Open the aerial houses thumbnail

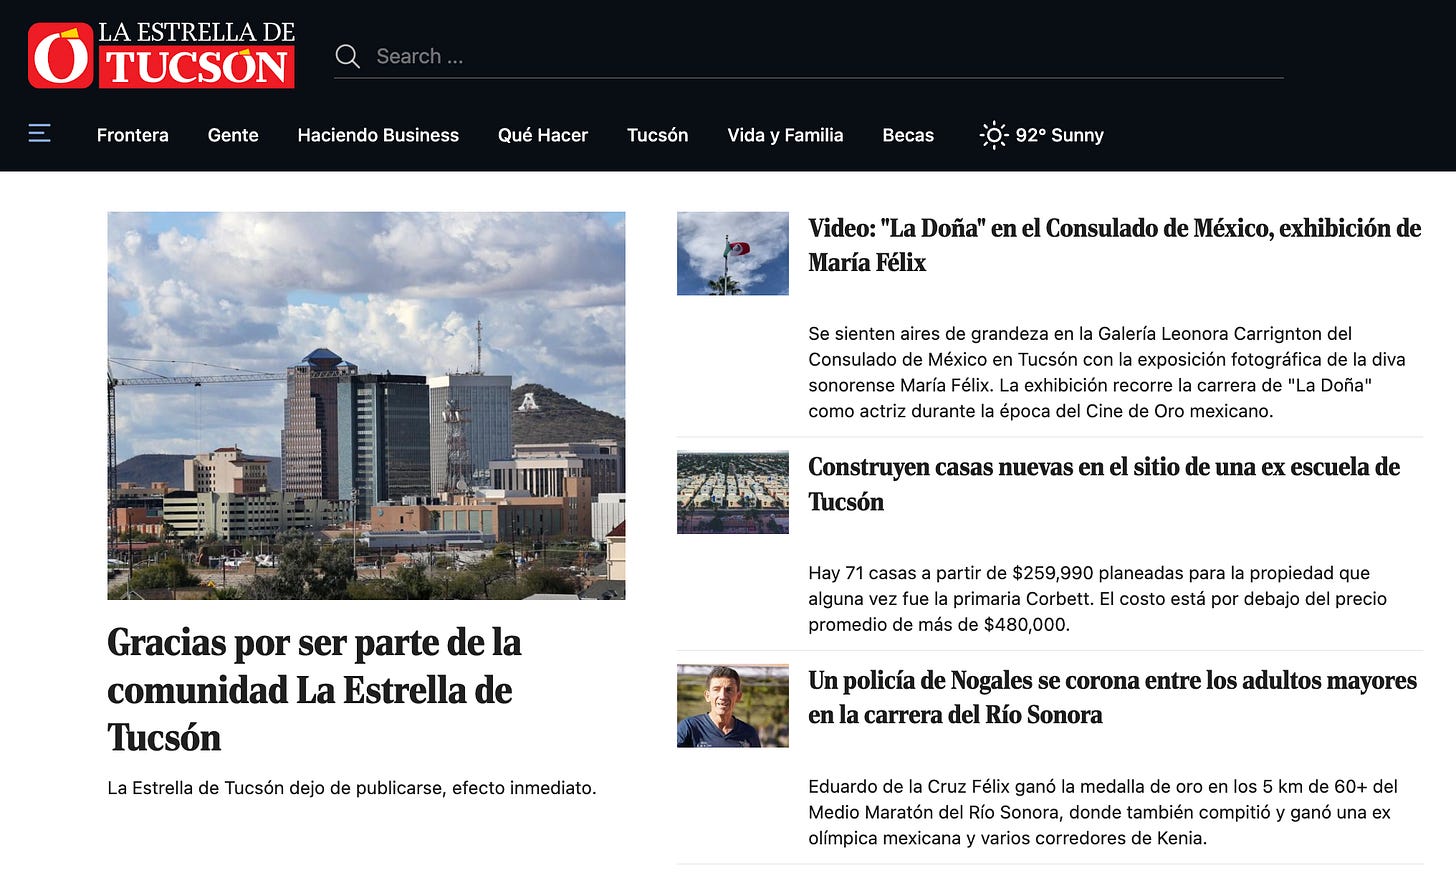[x=733, y=492]
